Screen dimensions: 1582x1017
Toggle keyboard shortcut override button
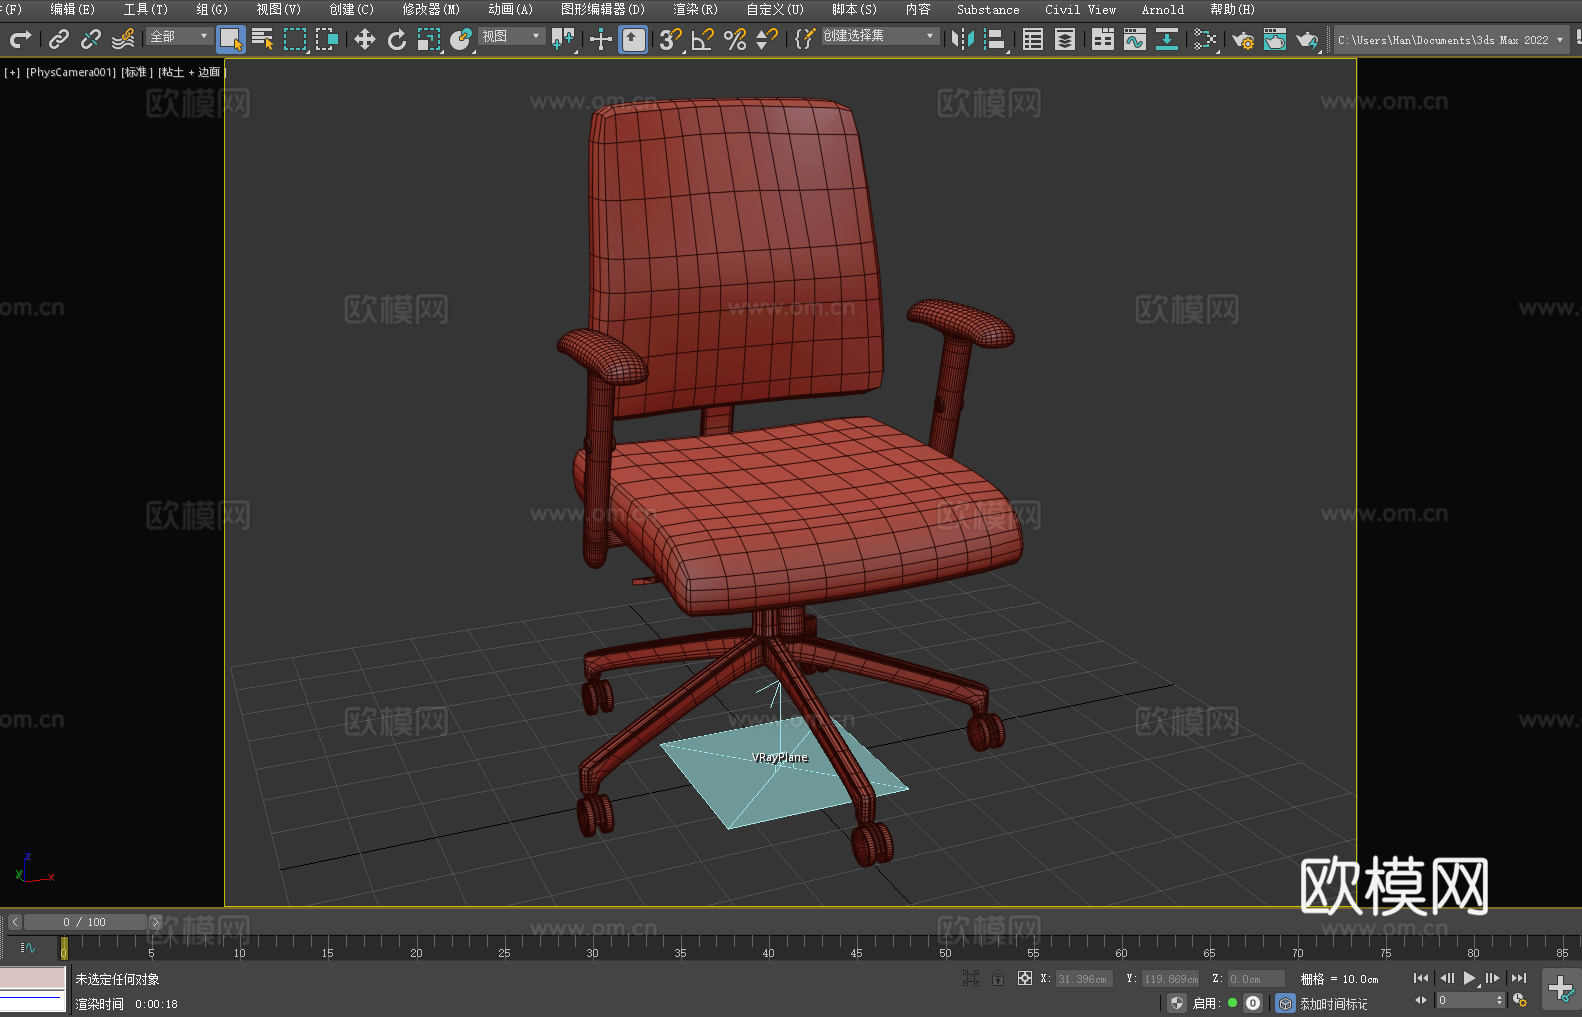point(633,39)
